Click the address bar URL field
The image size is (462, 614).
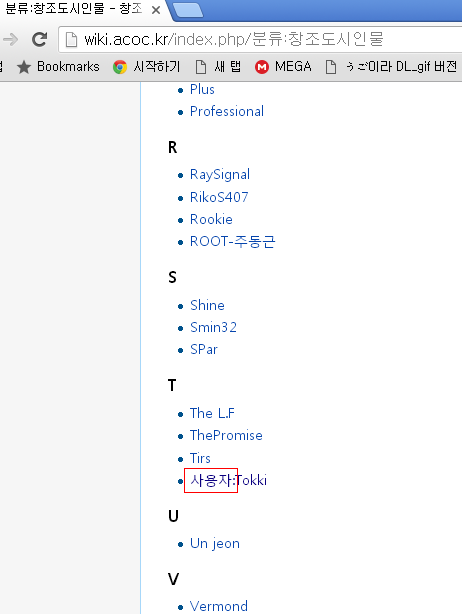click(x=260, y=39)
